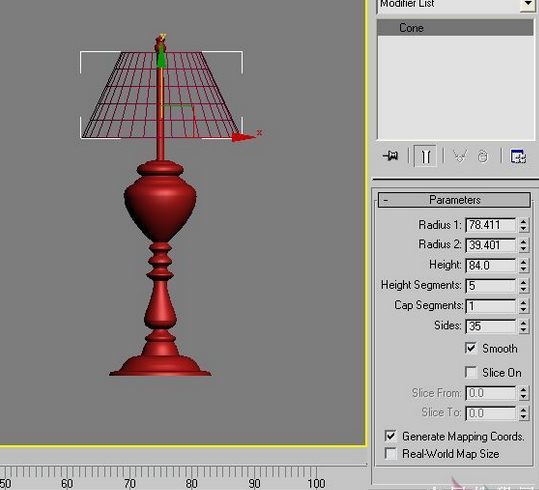The image size is (539, 490).
Task: Click Make Unique icon
Action: [460, 156]
